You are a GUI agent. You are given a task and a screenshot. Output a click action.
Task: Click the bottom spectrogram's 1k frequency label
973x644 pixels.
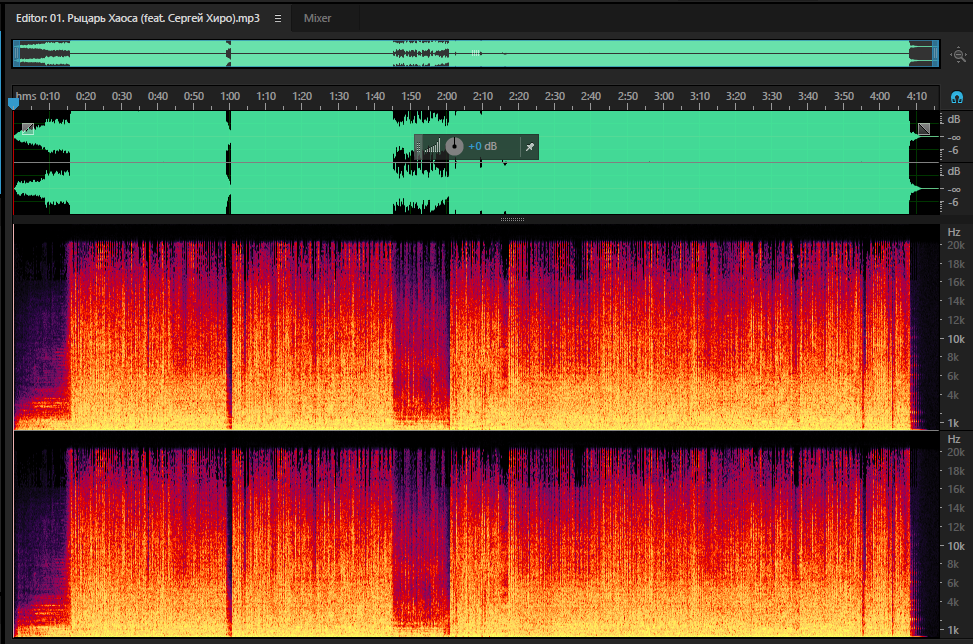(x=954, y=630)
